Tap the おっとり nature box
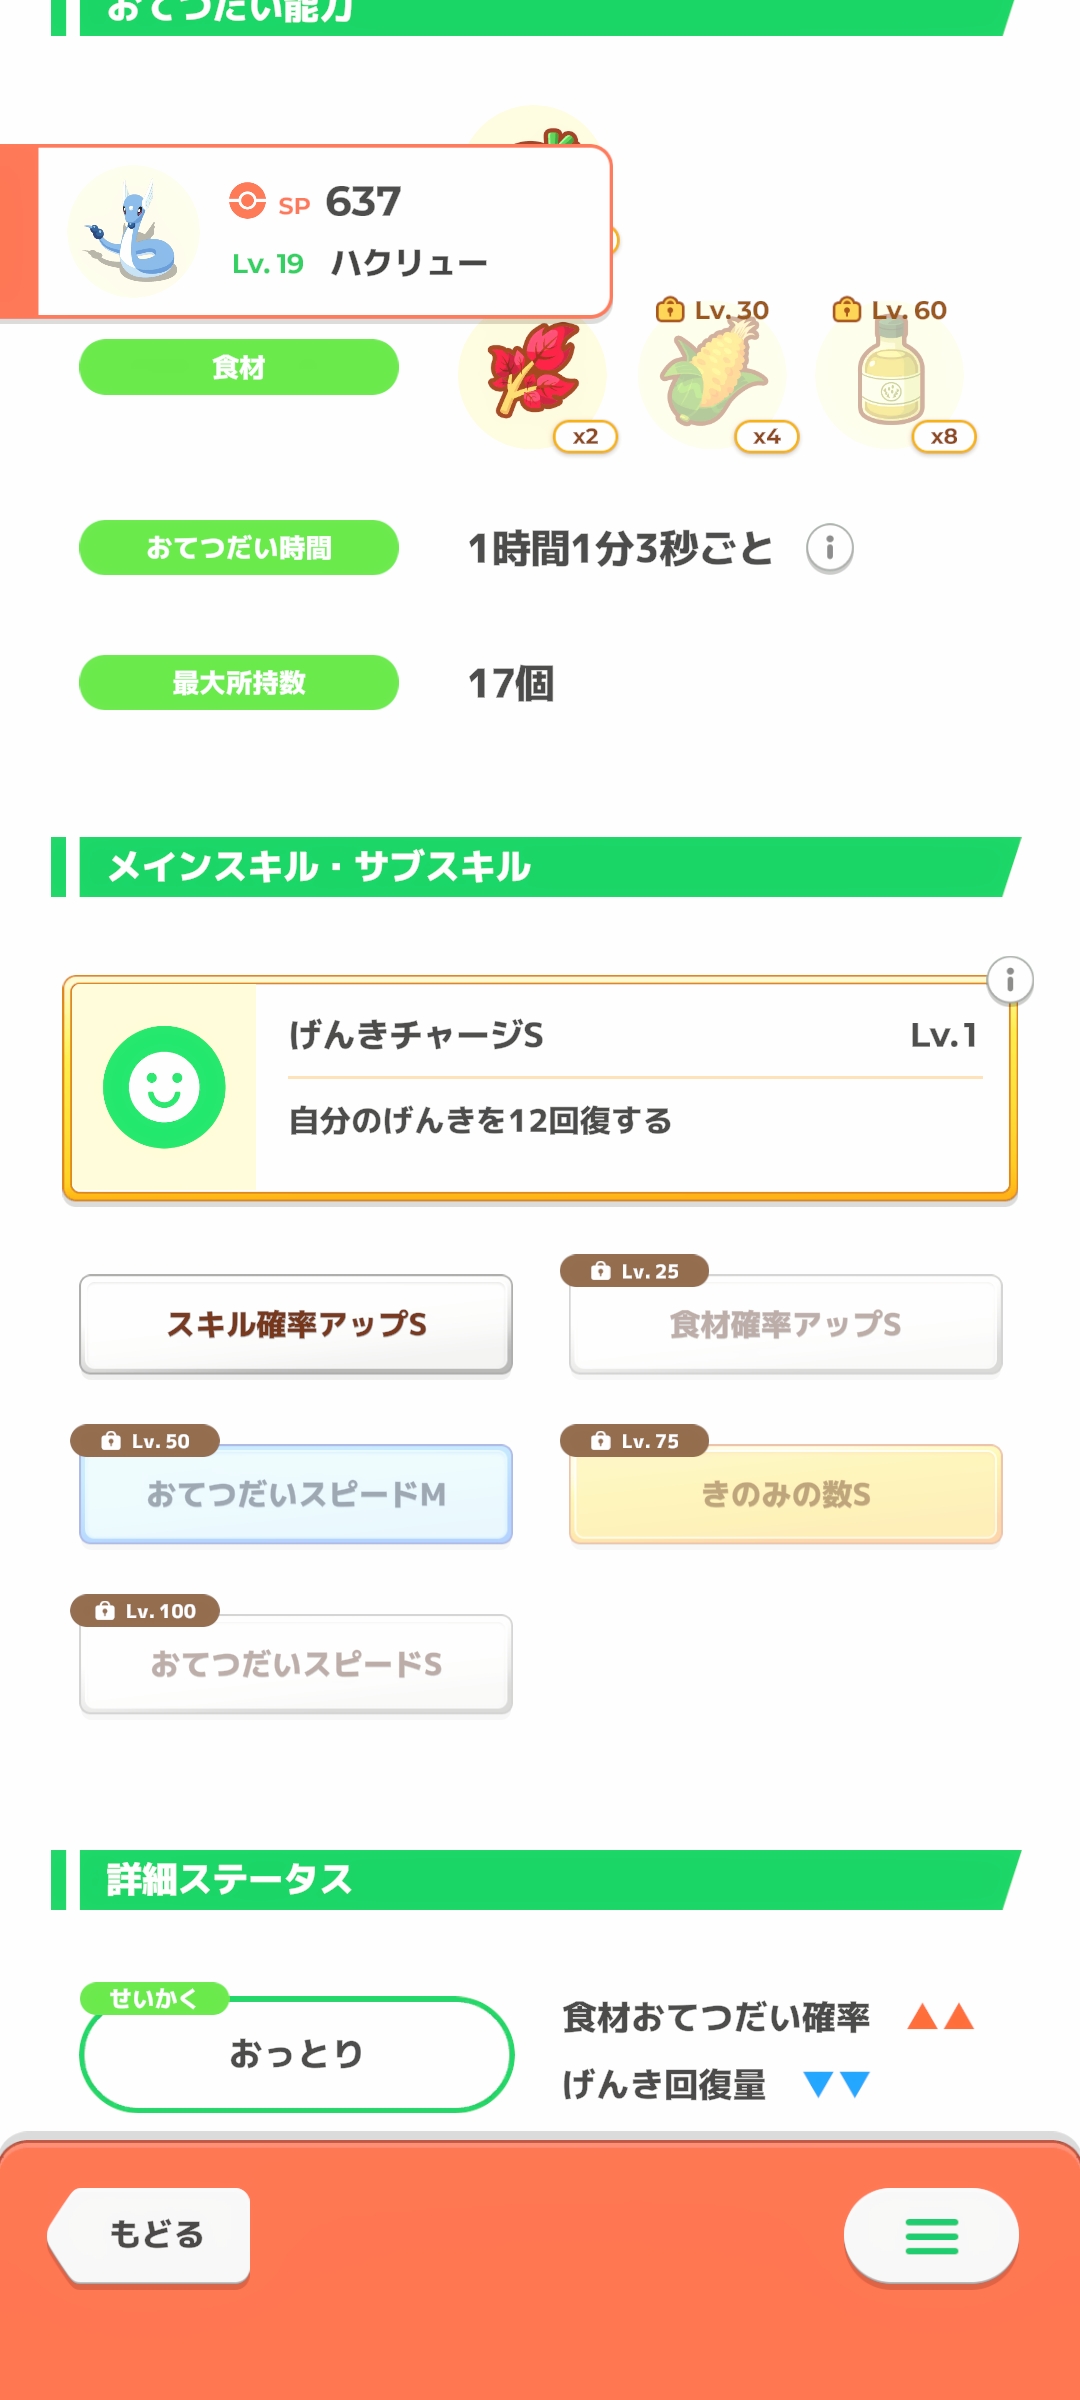 tap(296, 2053)
